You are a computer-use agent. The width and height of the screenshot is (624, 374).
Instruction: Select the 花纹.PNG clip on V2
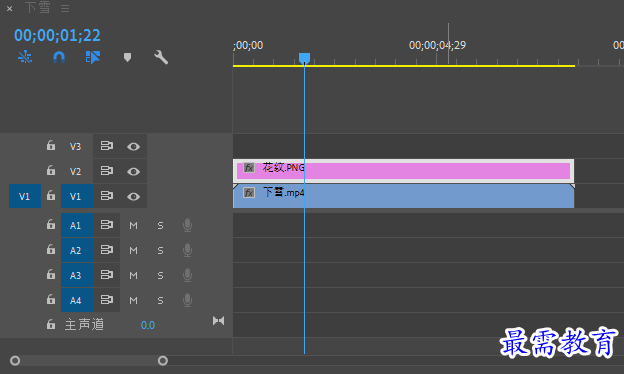pos(404,171)
